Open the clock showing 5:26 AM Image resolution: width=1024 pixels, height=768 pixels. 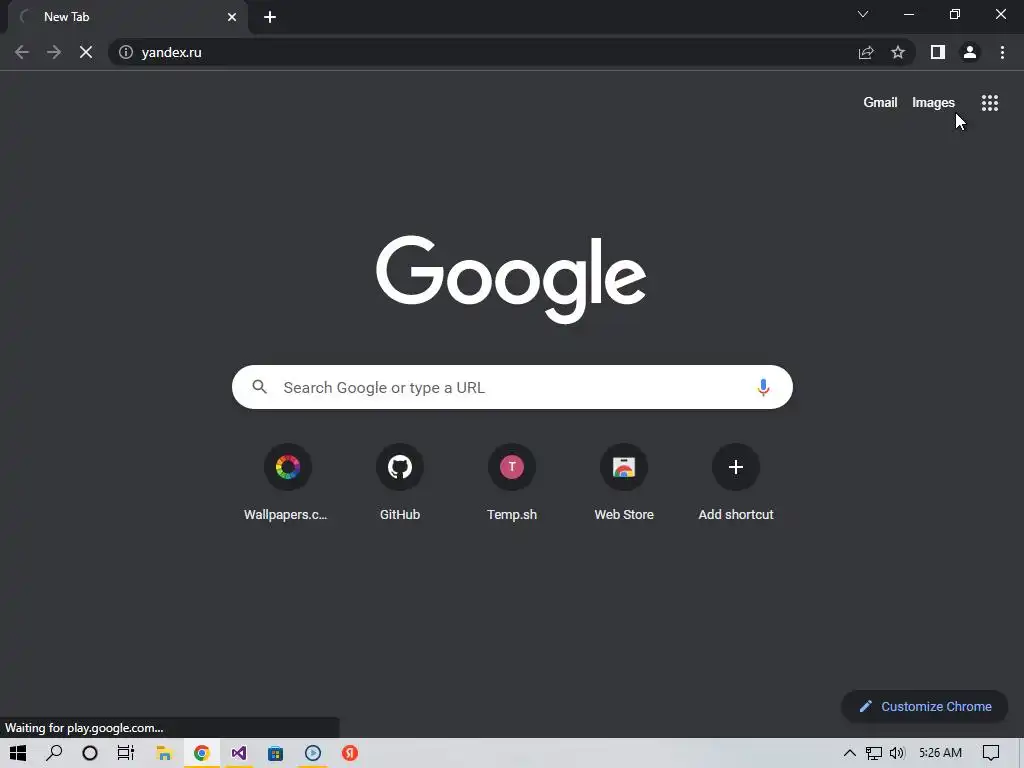point(940,753)
